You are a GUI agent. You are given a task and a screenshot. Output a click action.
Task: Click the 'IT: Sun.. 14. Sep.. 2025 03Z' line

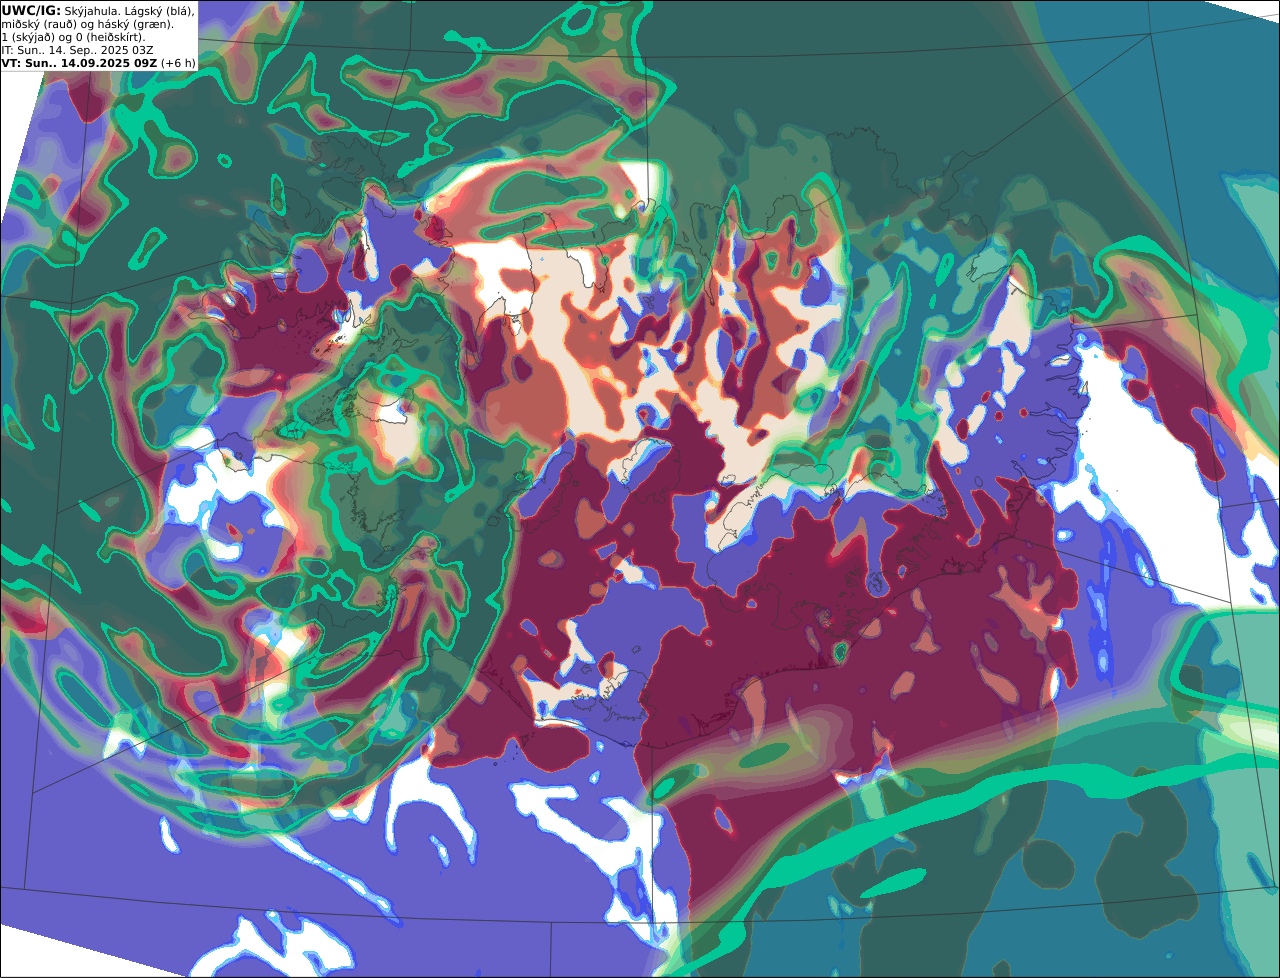[77, 49]
